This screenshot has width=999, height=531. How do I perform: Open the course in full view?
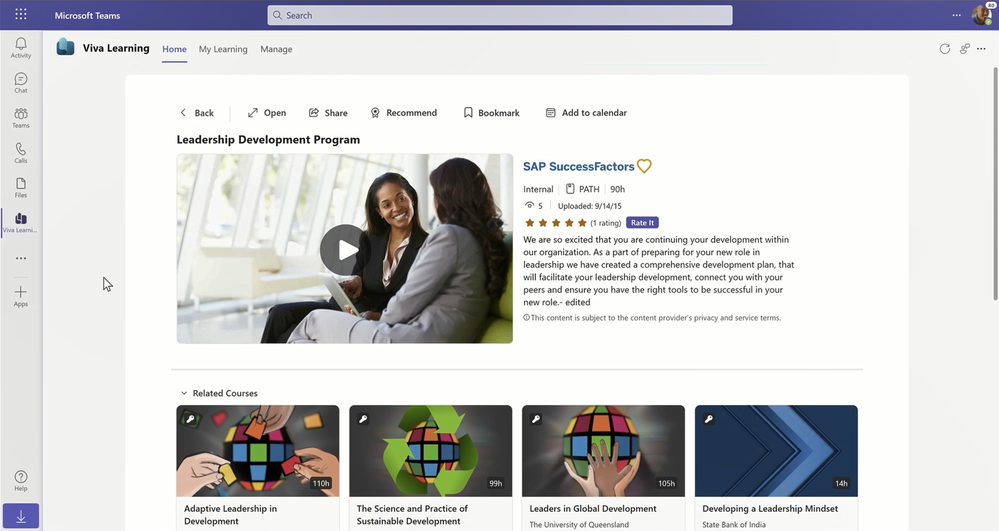[x=267, y=113]
